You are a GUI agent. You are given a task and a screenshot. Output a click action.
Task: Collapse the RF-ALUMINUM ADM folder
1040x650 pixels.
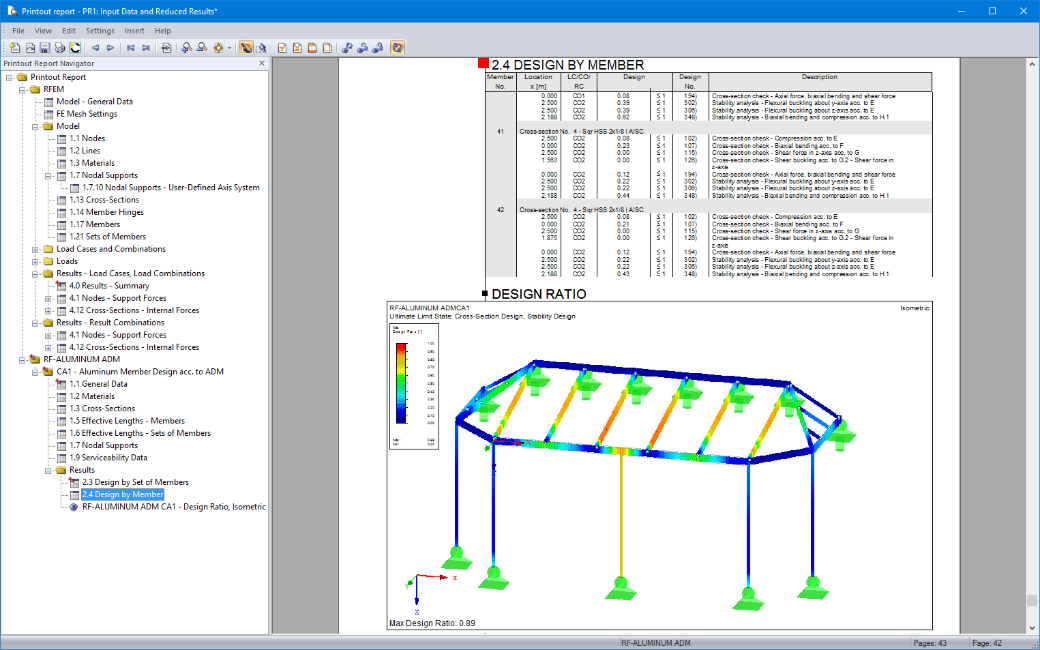tap(23, 359)
